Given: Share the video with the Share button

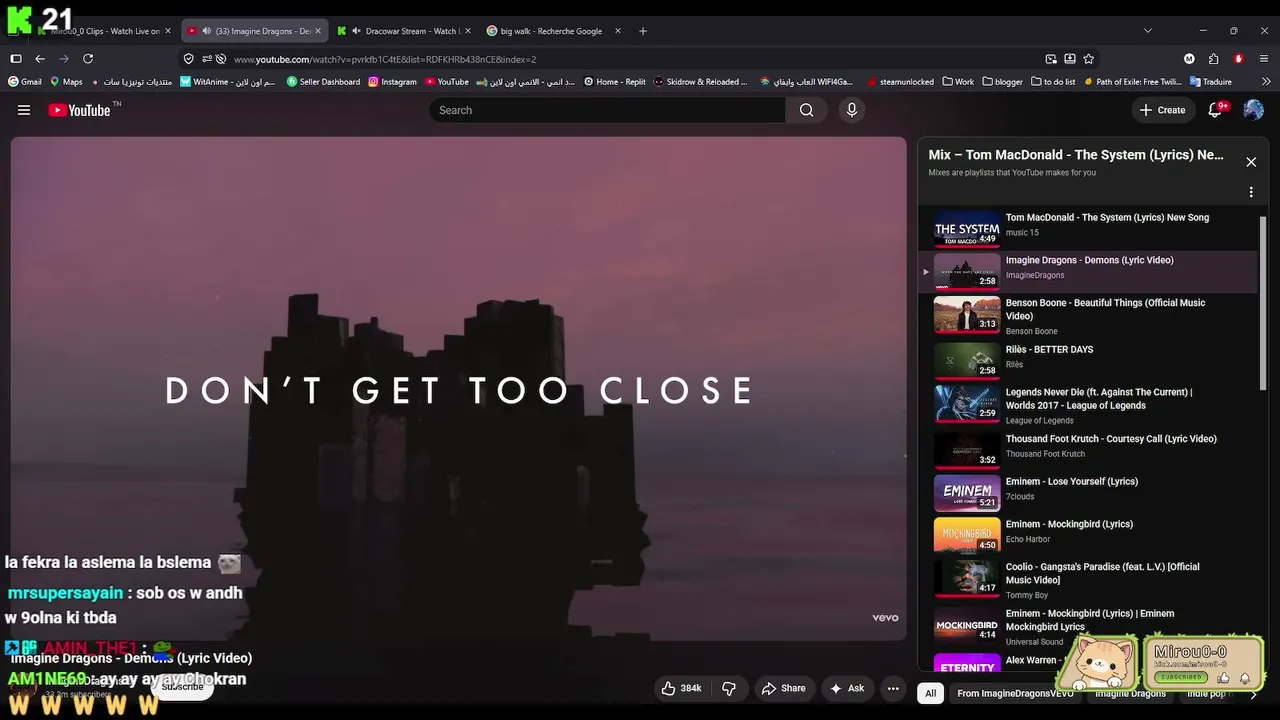Looking at the screenshot, I should click(783, 688).
